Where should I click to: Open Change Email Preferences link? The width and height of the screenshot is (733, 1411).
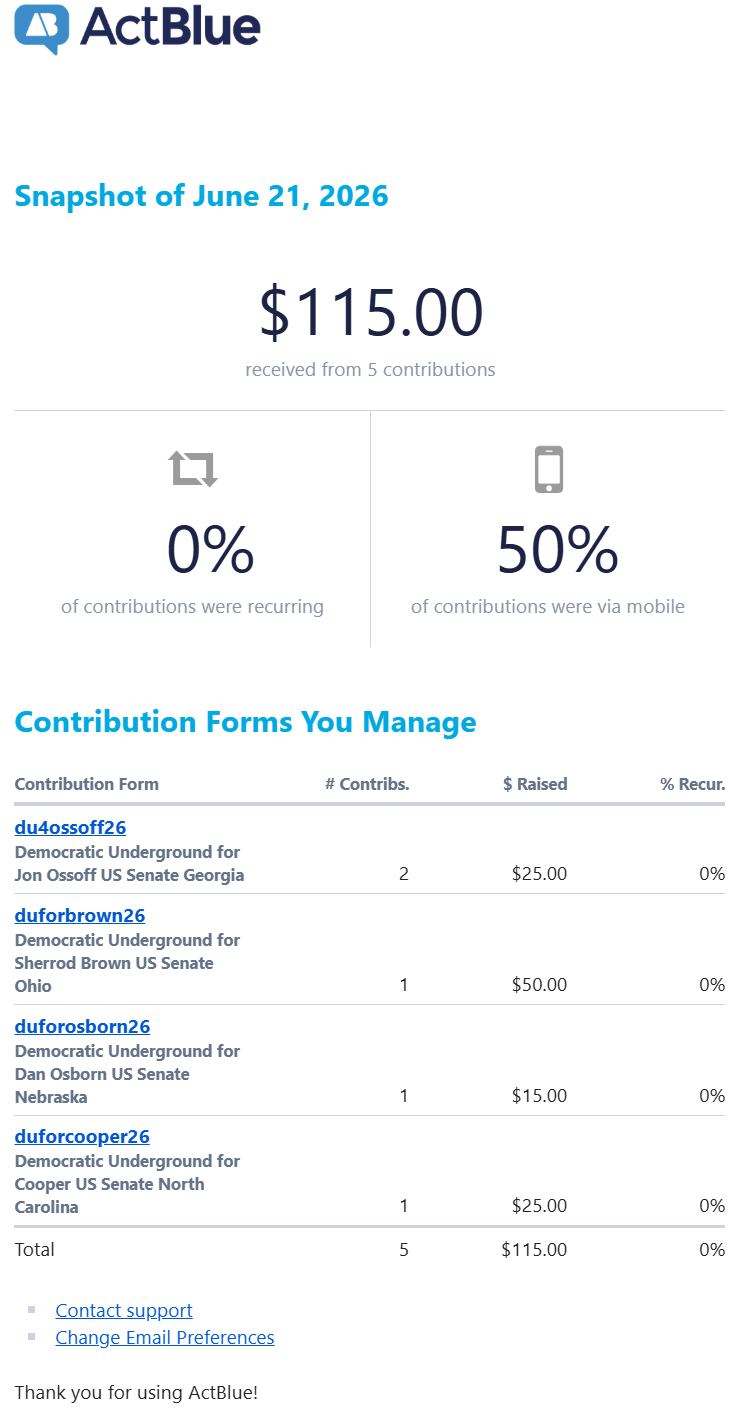click(x=165, y=1337)
